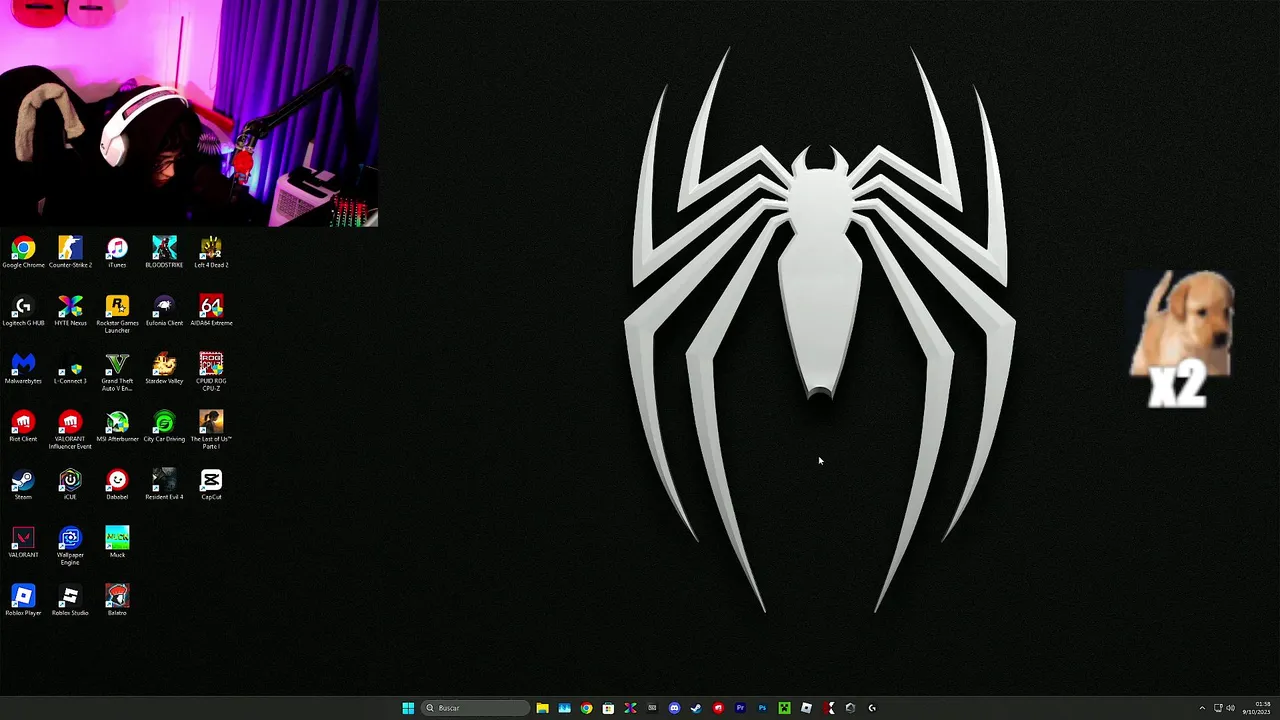Select The Last of Us Parte I icon

211,429
